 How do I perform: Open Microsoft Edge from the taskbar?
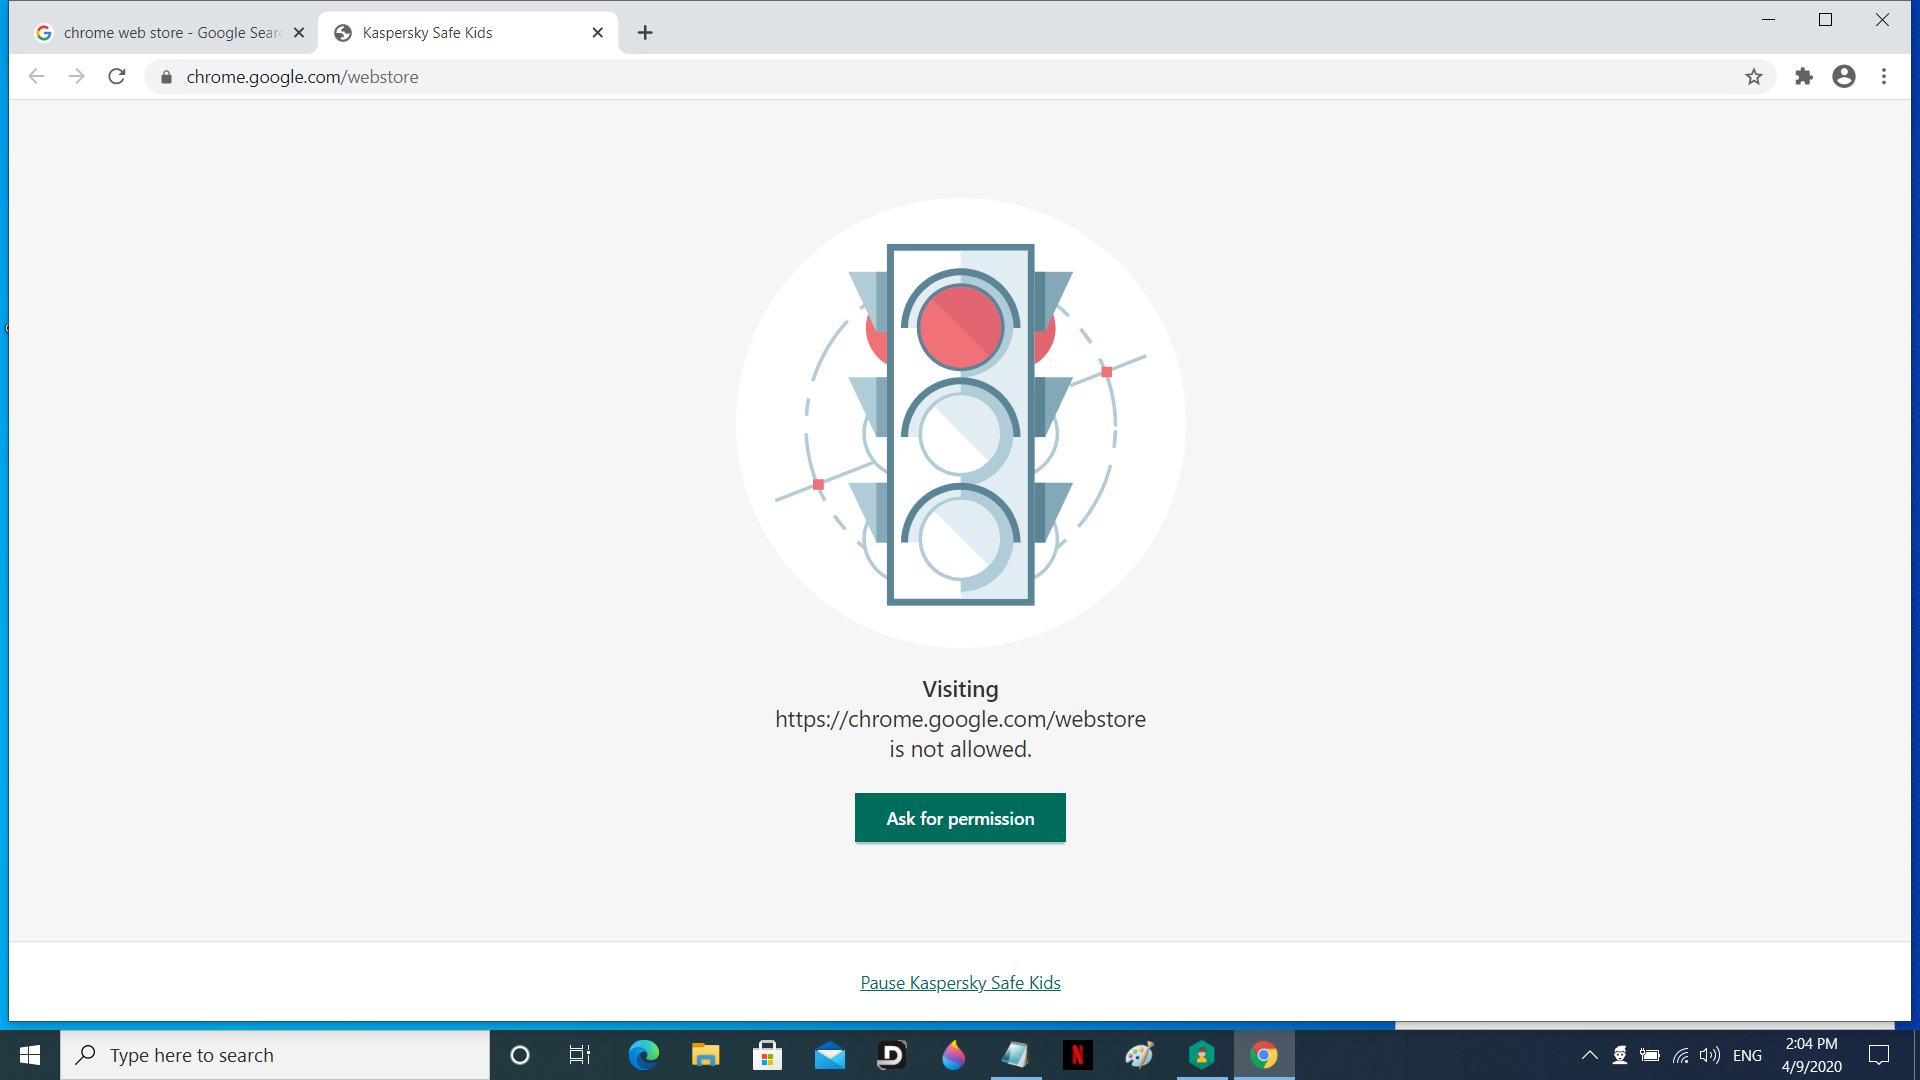(x=643, y=1055)
